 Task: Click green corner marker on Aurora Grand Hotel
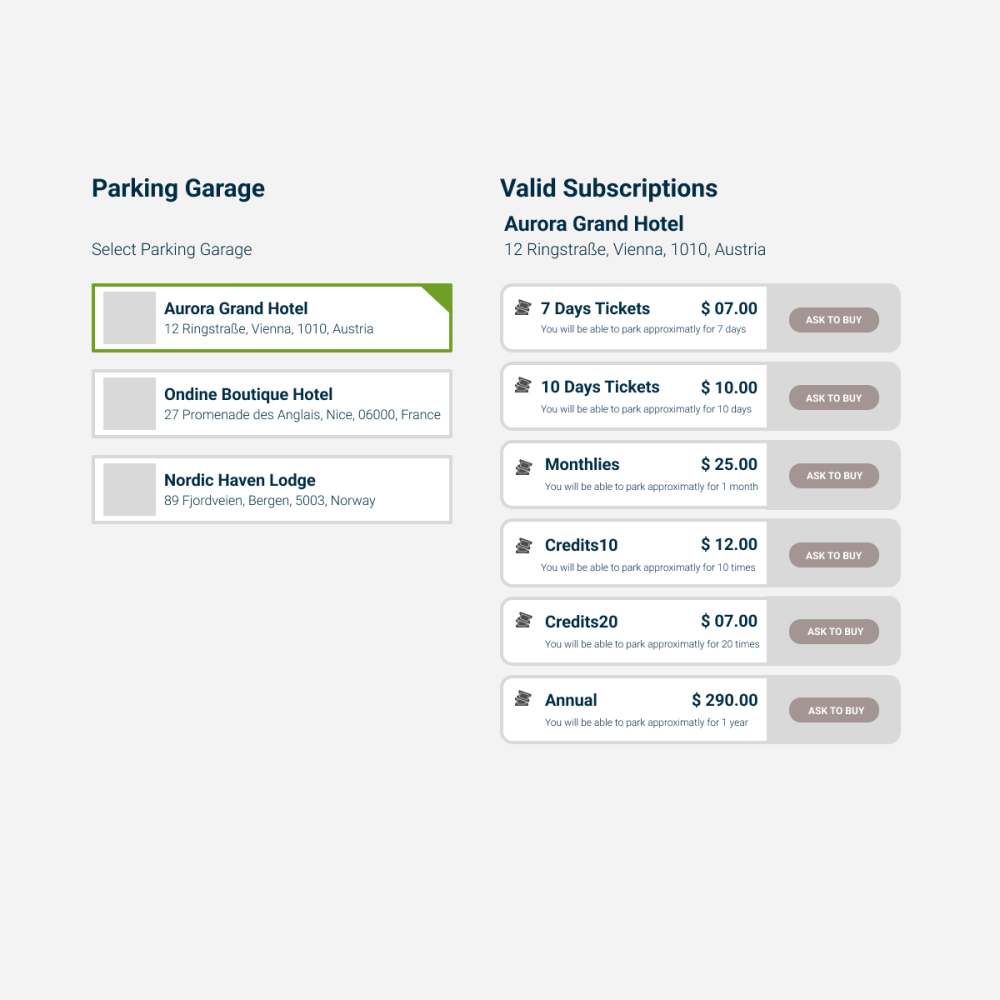(x=441, y=294)
